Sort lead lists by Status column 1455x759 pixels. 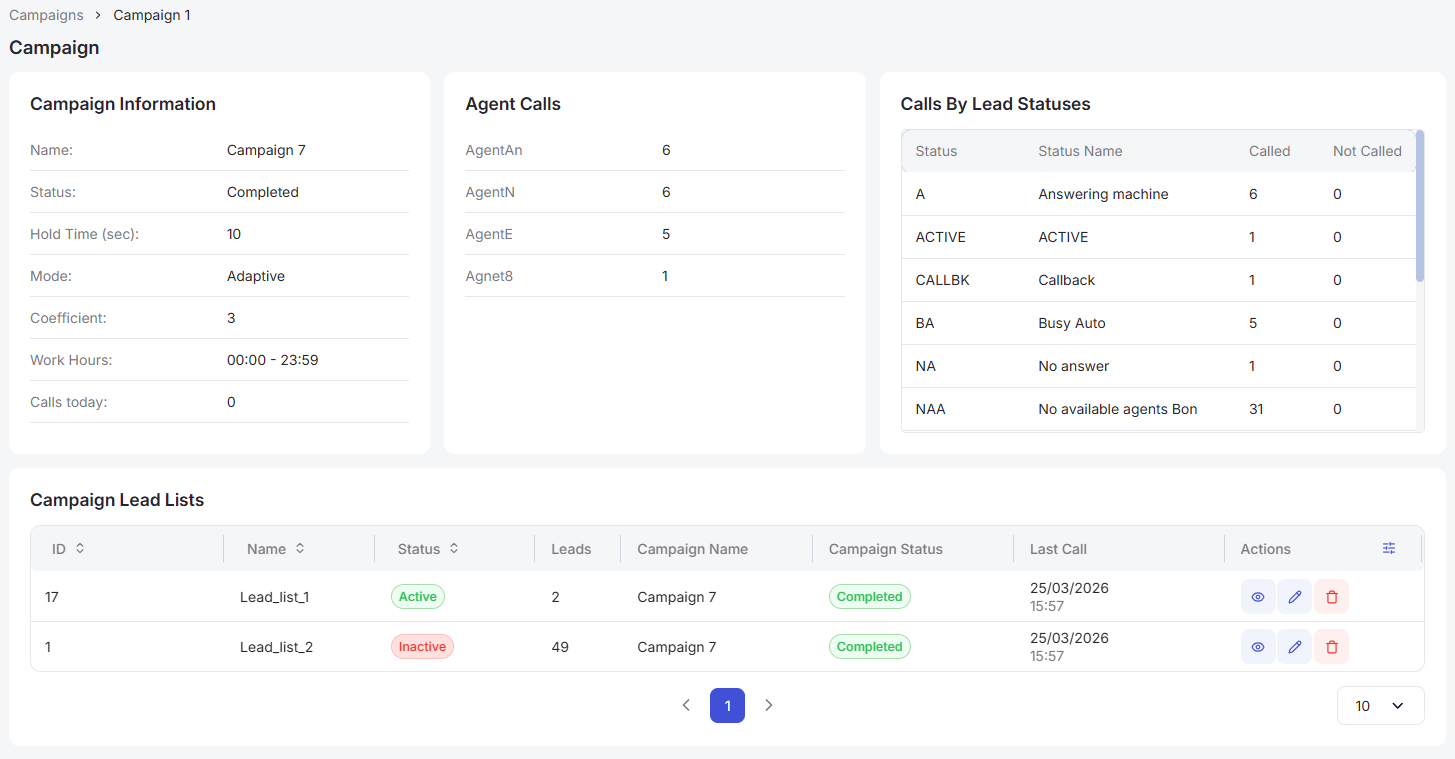pyautogui.click(x=454, y=548)
